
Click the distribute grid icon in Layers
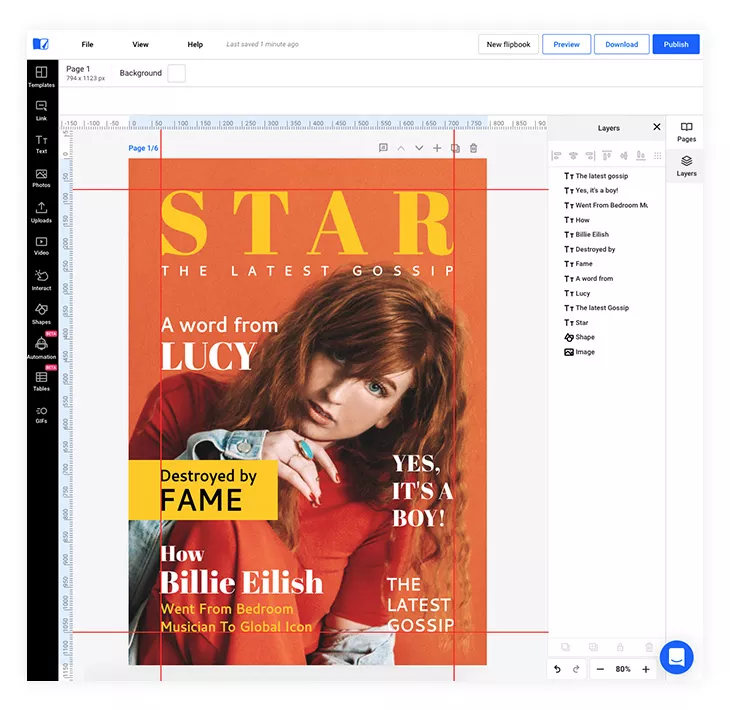[657, 156]
